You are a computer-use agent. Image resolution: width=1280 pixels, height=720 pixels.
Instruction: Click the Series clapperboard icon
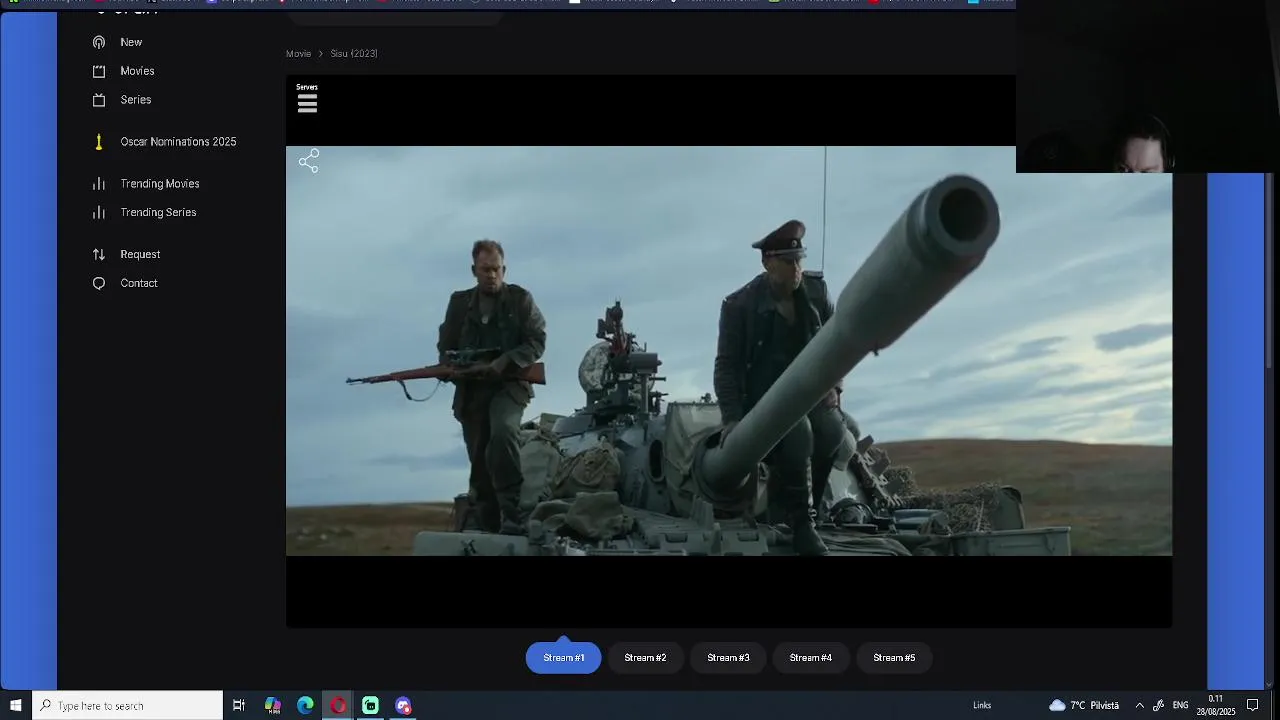click(99, 100)
